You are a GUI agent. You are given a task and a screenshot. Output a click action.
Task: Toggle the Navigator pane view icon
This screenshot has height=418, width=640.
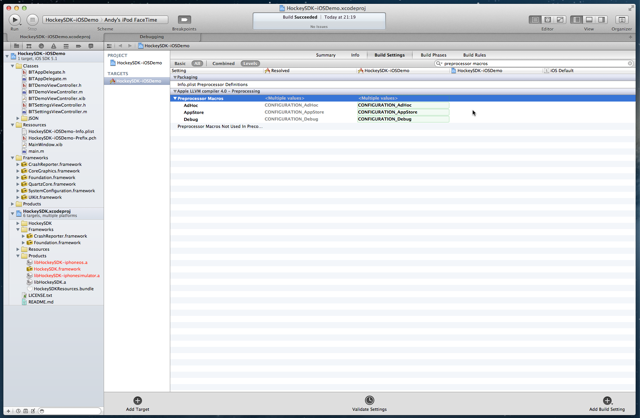pos(576,20)
